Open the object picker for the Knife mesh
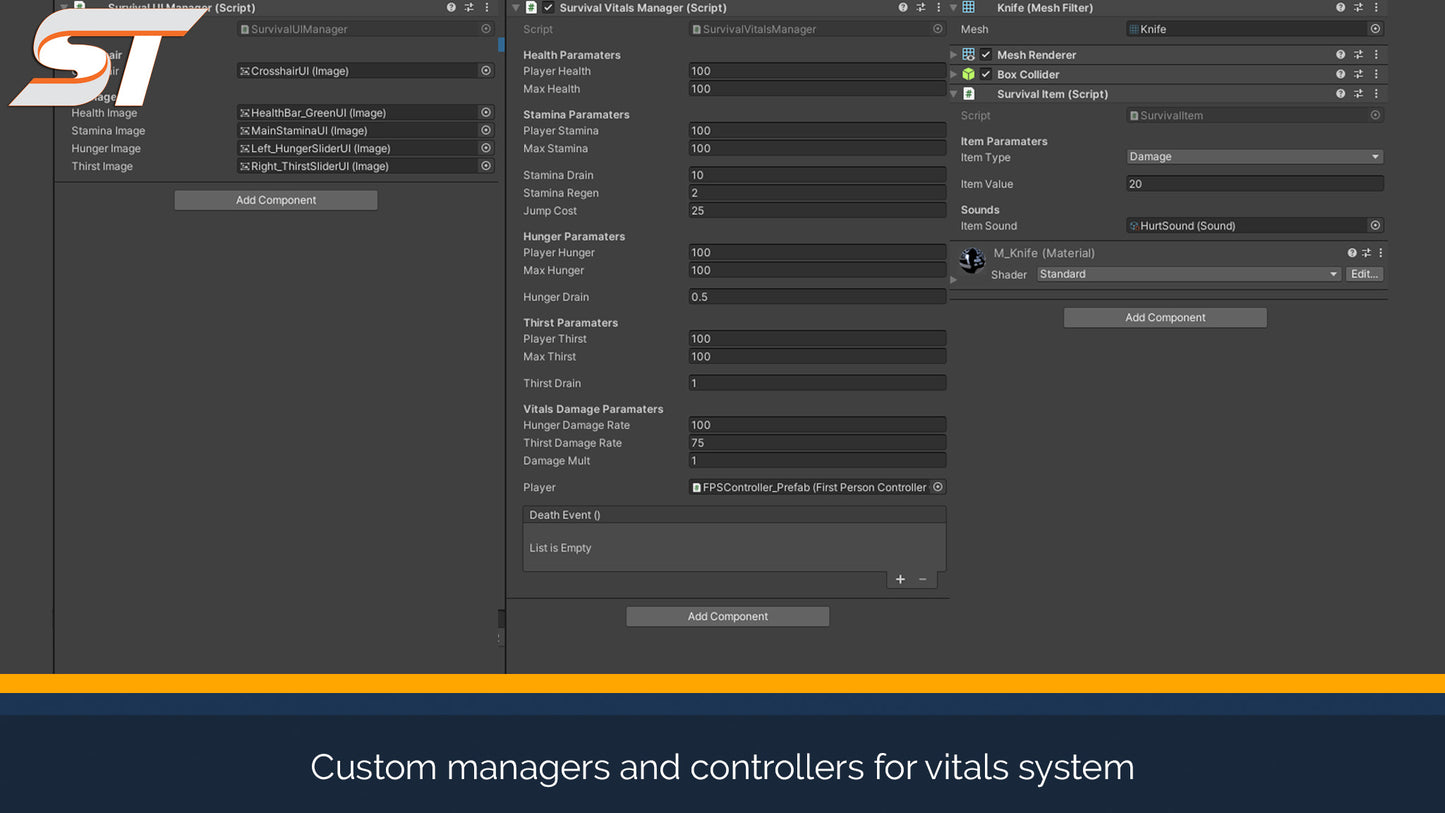1445x813 pixels. coord(1375,29)
